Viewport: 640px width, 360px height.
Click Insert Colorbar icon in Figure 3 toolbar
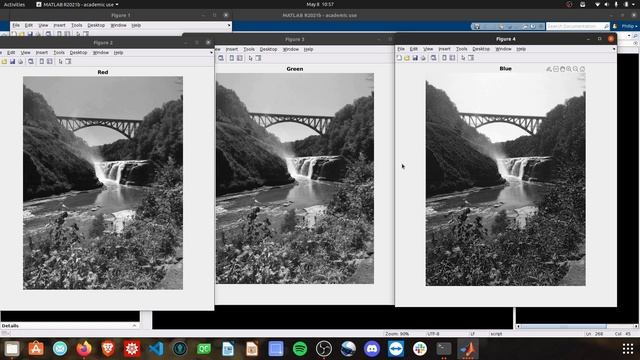click(231, 58)
